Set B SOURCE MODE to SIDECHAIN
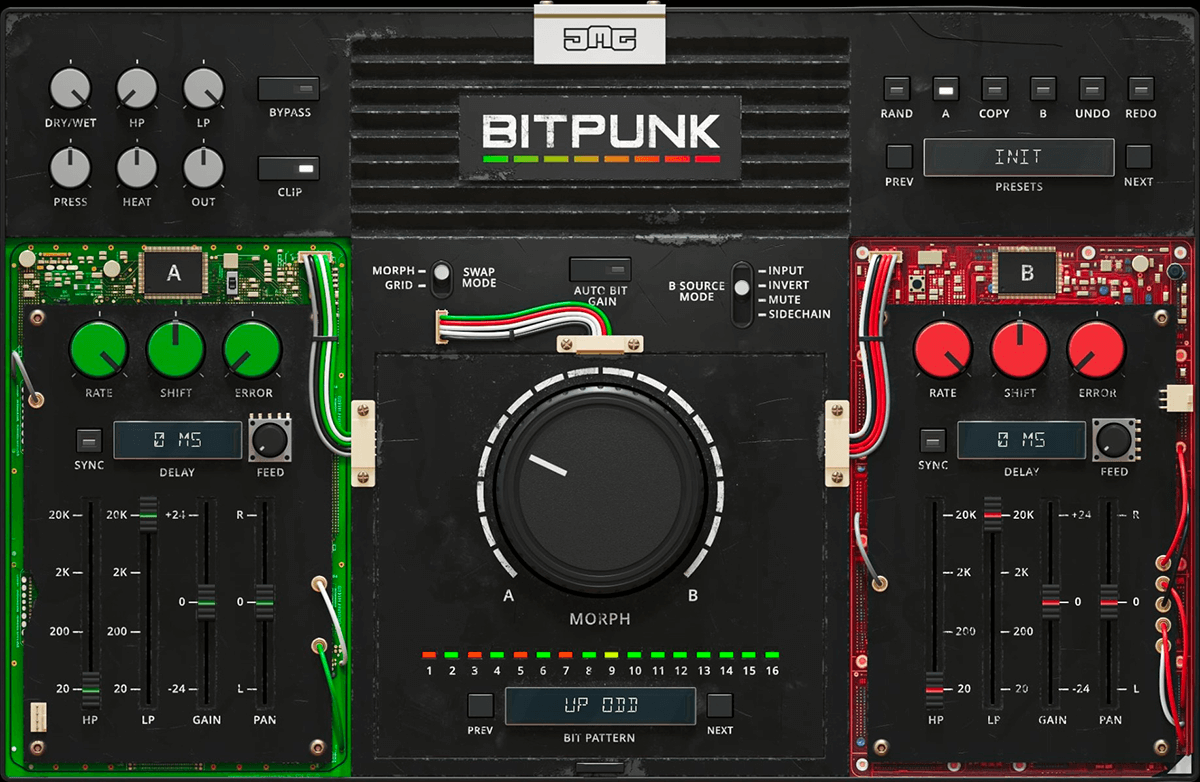 pos(740,311)
